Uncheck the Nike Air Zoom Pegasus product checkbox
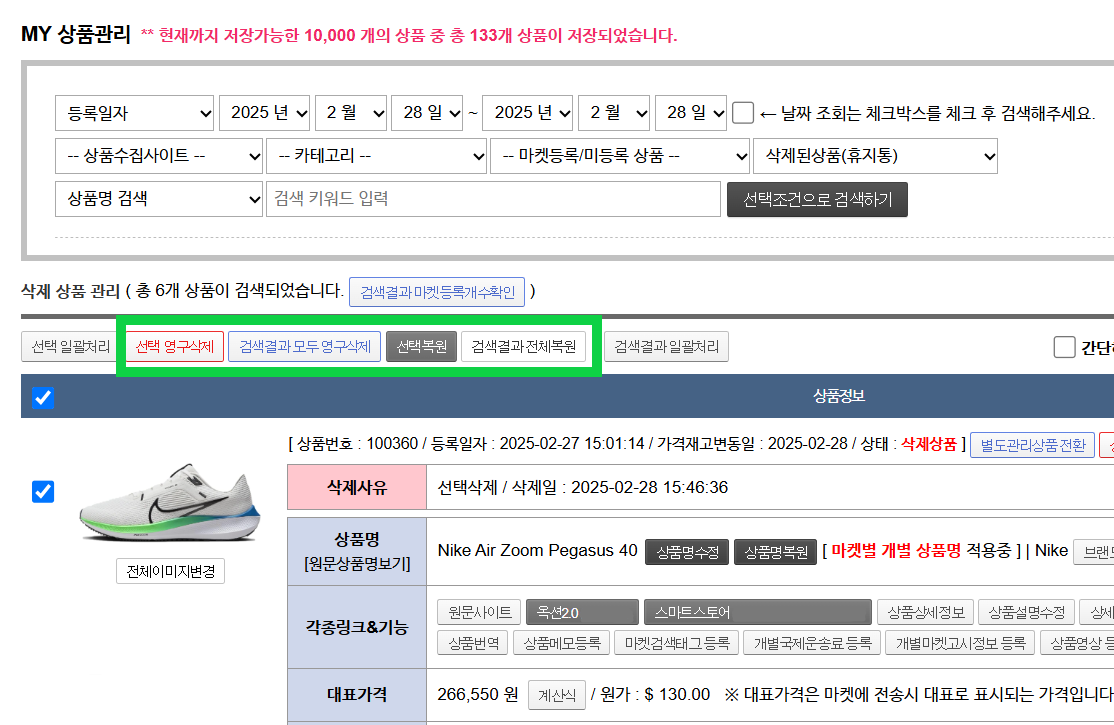The width and height of the screenshot is (1114, 725). pos(43,492)
